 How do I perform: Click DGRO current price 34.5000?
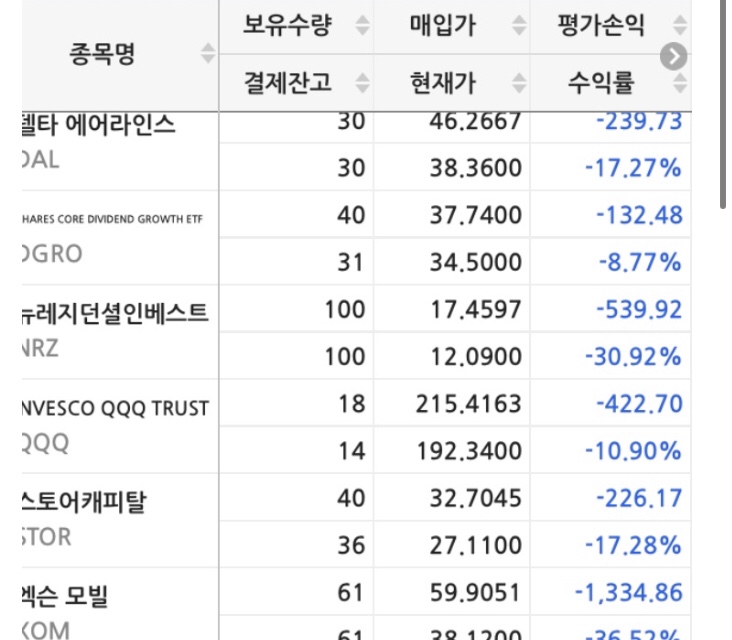click(475, 262)
